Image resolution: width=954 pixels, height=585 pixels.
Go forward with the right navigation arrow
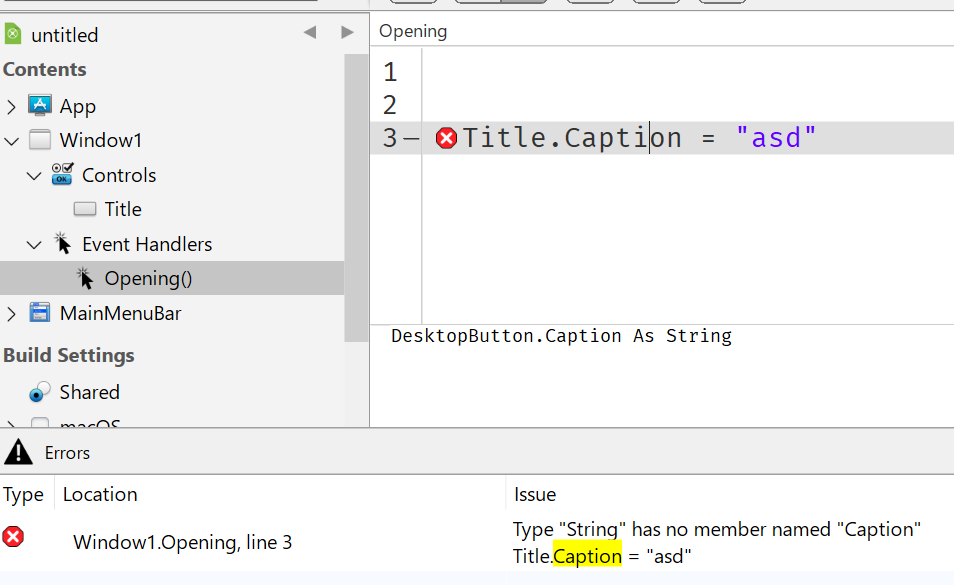pyautogui.click(x=347, y=32)
